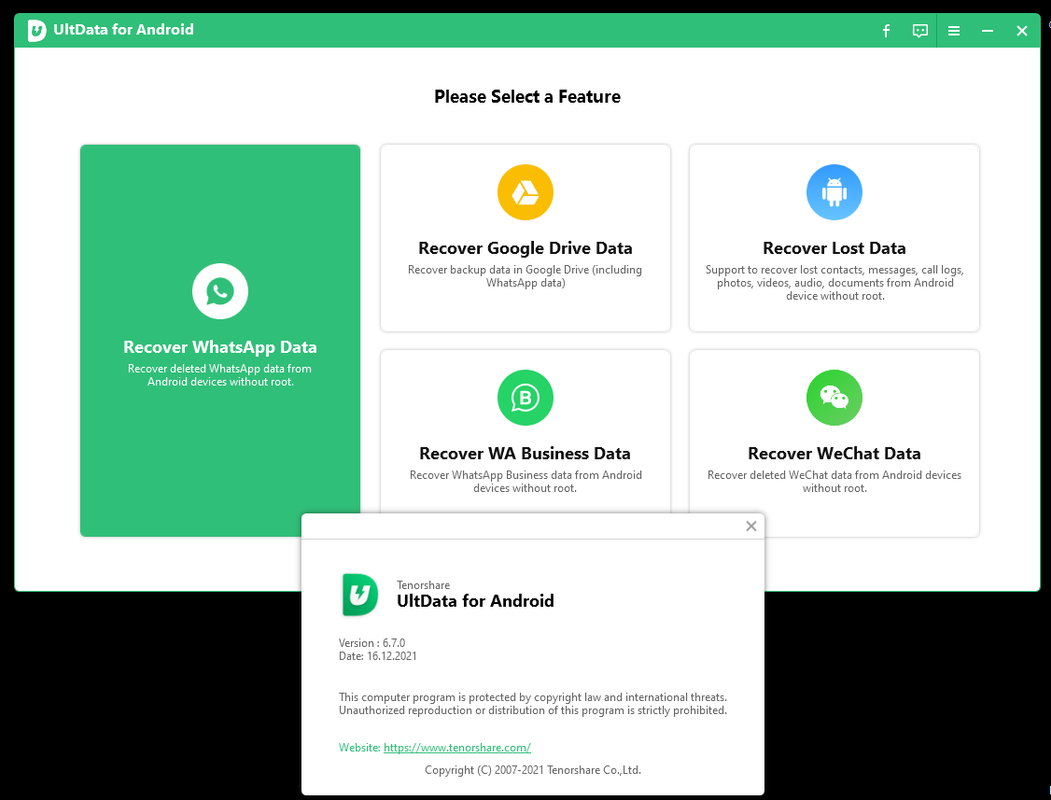Click the Please Select a Feature heading
Screen dimensions: 1051x800
coord(527,96)
